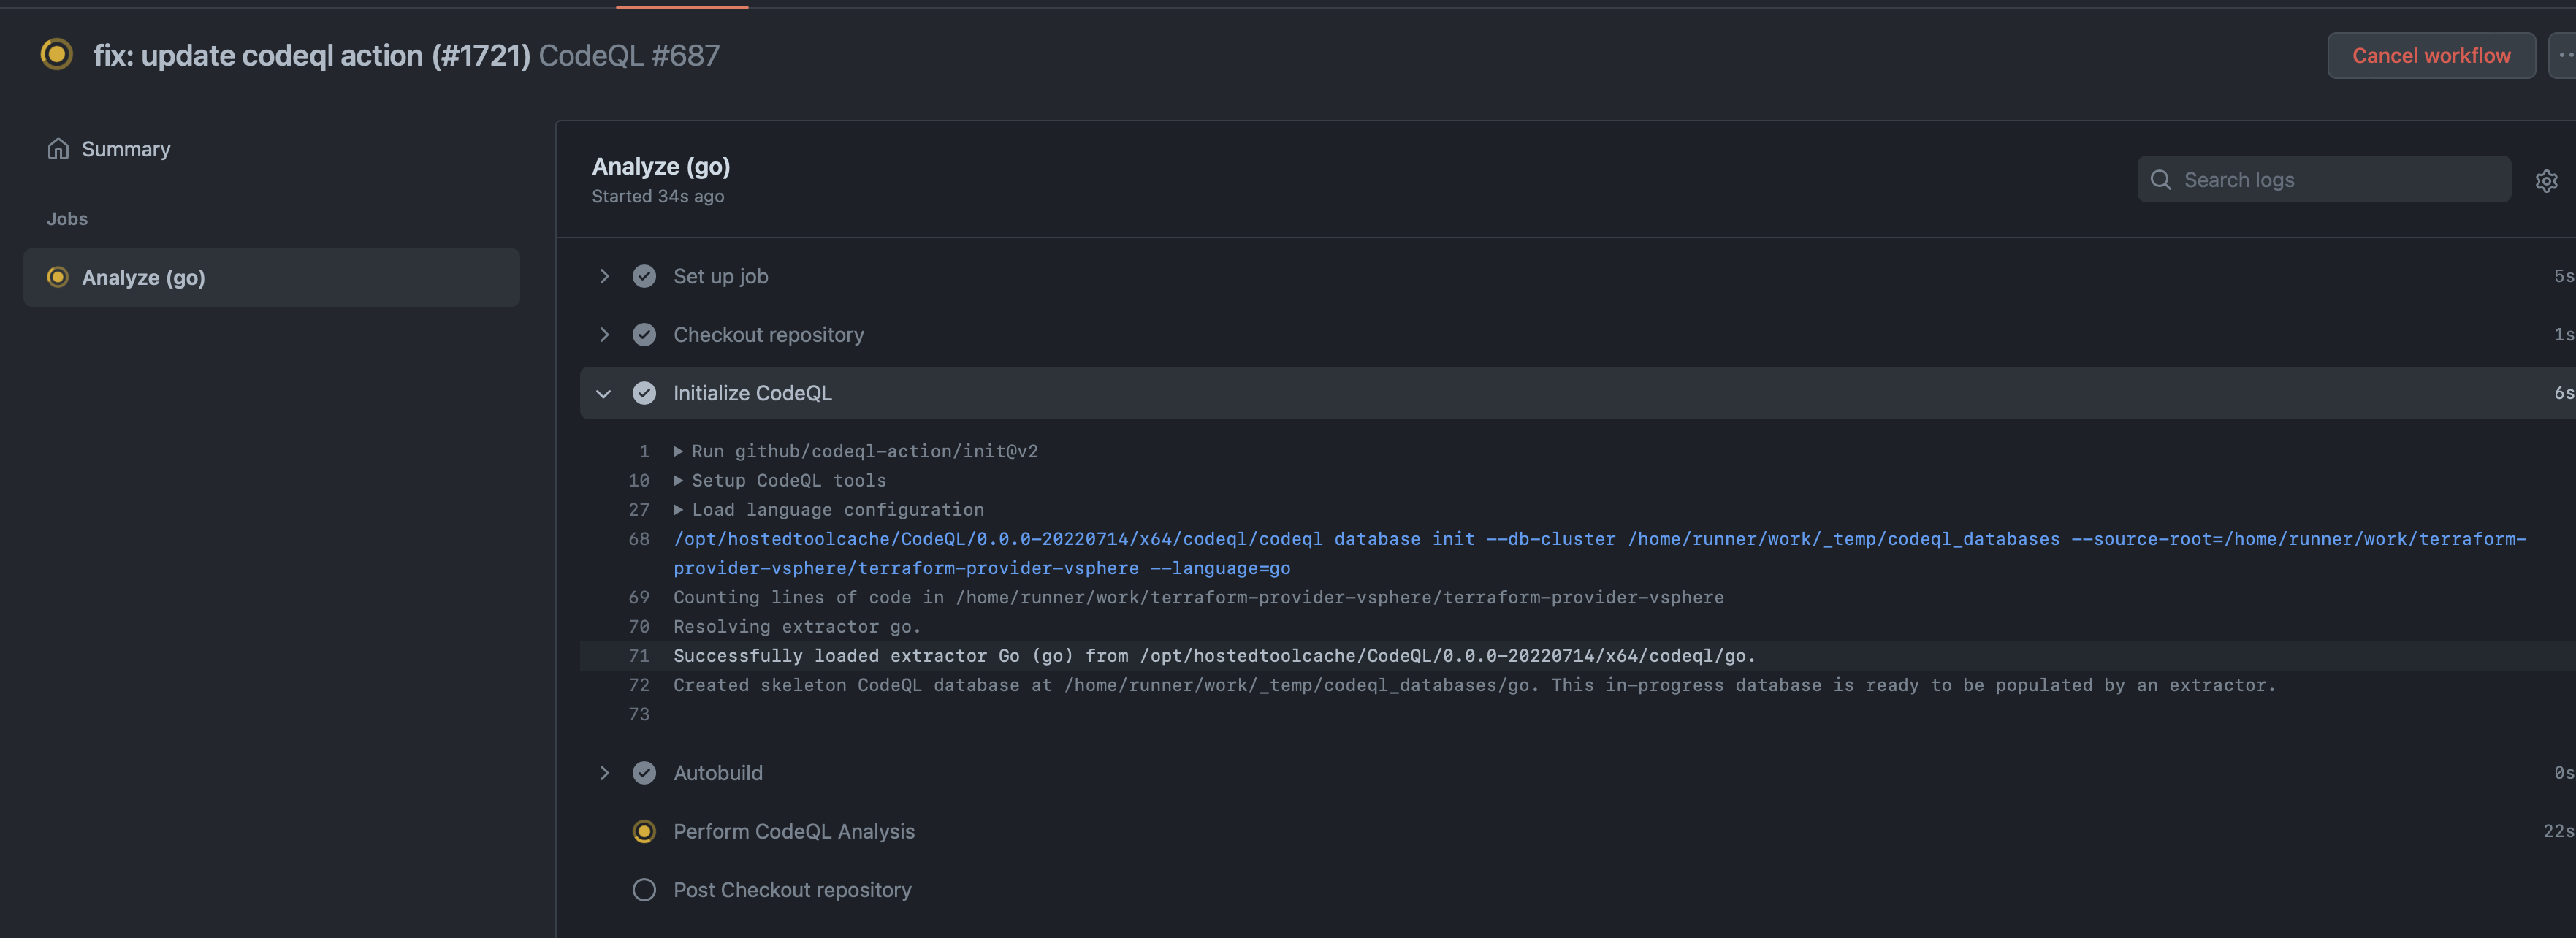
Task: Collapse the Initialize CodeQL step
Action: pos(604,393)
